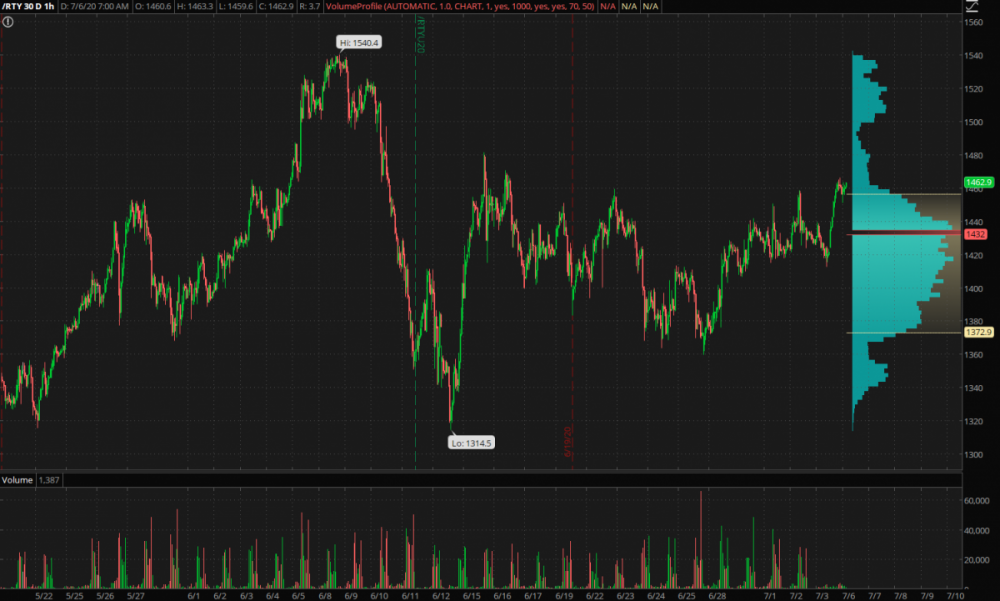Image resolution: width=1000 pixels, height=601 pixels.
Task: Select the Lo: 1314.5 price bubble
Action: pos(472,441)
